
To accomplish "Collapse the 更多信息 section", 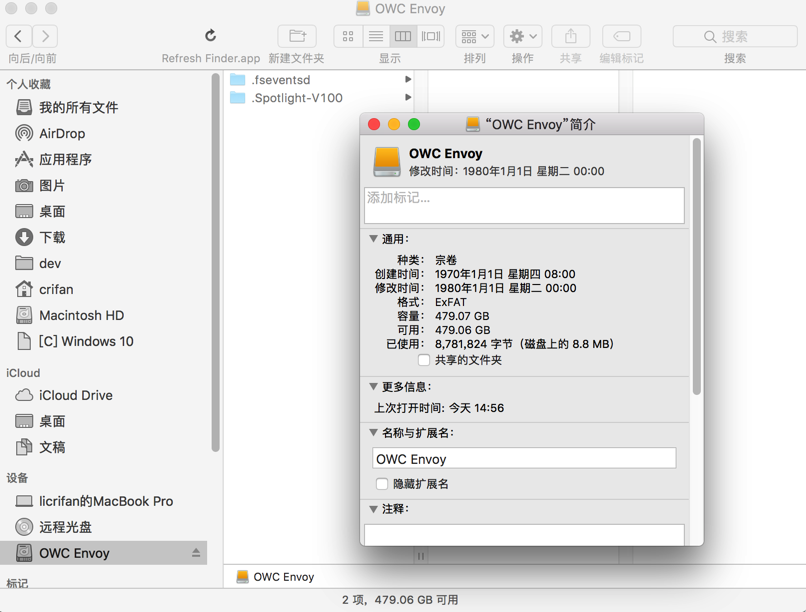I will tap(374, 386).
